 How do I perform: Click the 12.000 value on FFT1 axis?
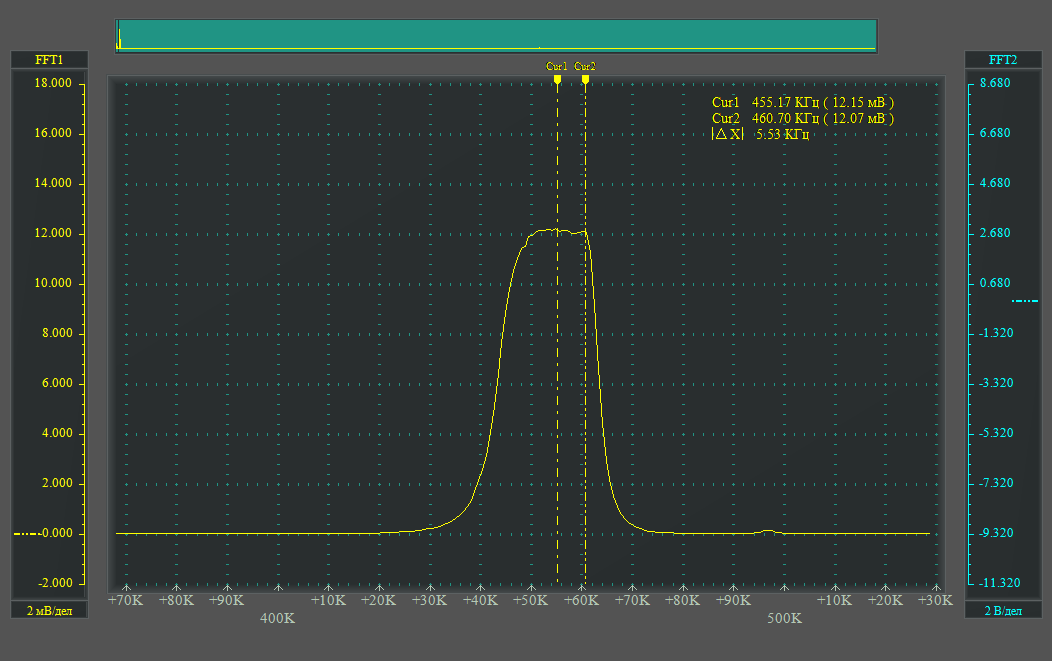coord(53,233)
